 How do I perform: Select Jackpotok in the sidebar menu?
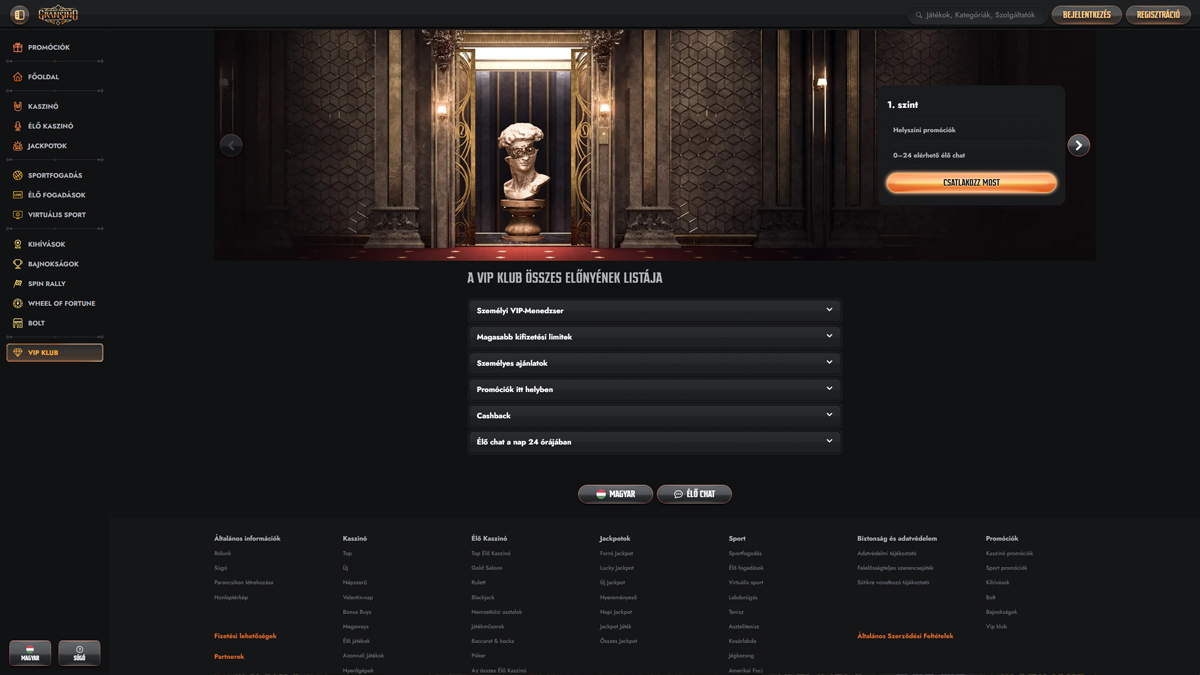(x=47, y=146)
